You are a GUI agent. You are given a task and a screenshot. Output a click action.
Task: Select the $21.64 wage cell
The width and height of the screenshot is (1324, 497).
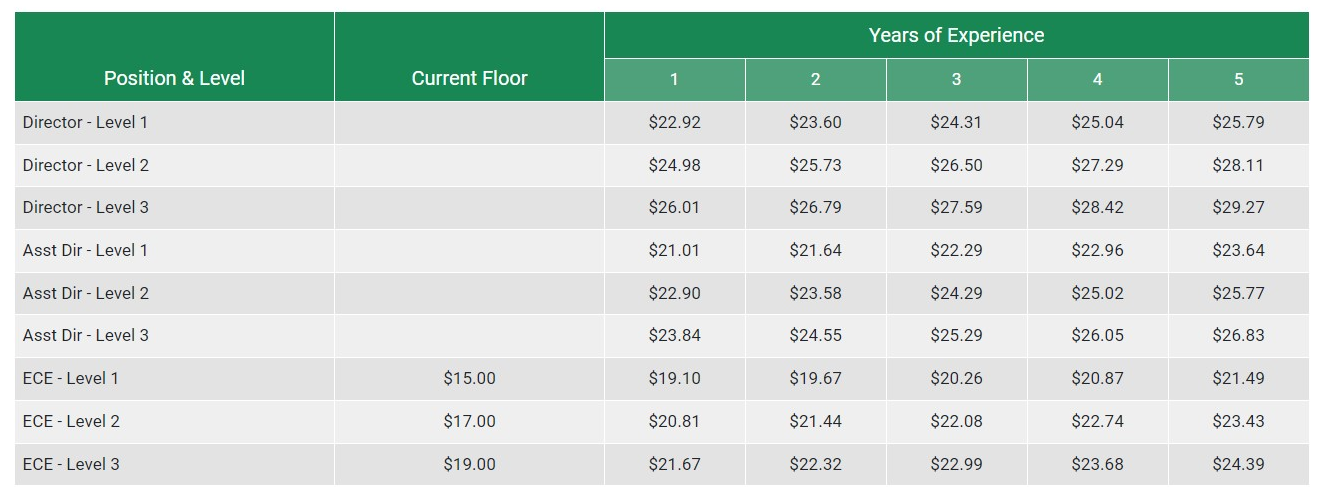coord(815,251)
